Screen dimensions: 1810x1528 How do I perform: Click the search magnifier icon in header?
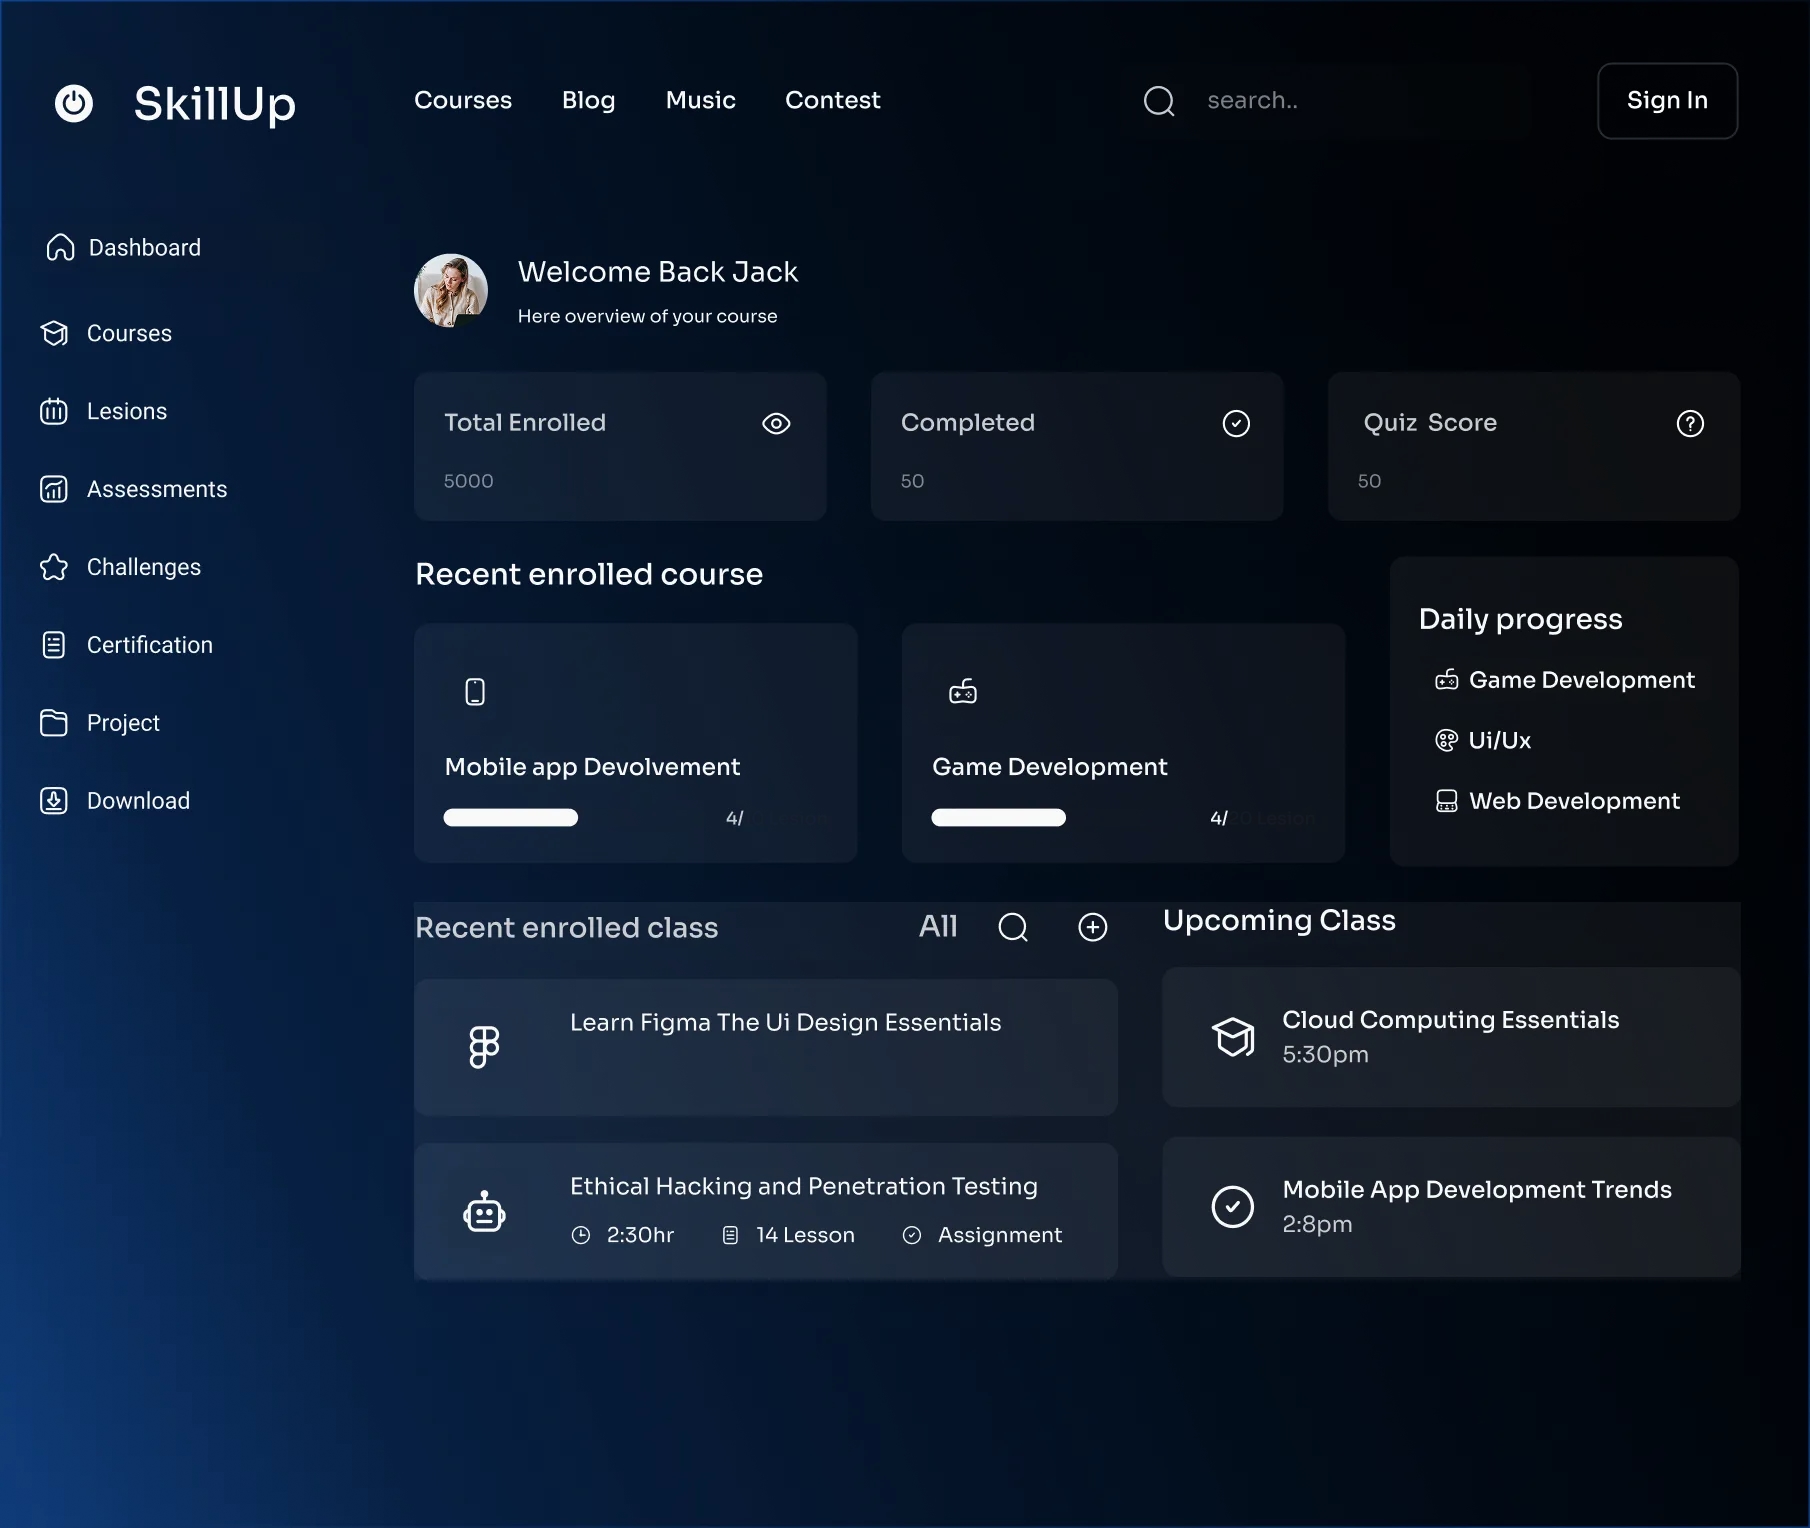1159,101
